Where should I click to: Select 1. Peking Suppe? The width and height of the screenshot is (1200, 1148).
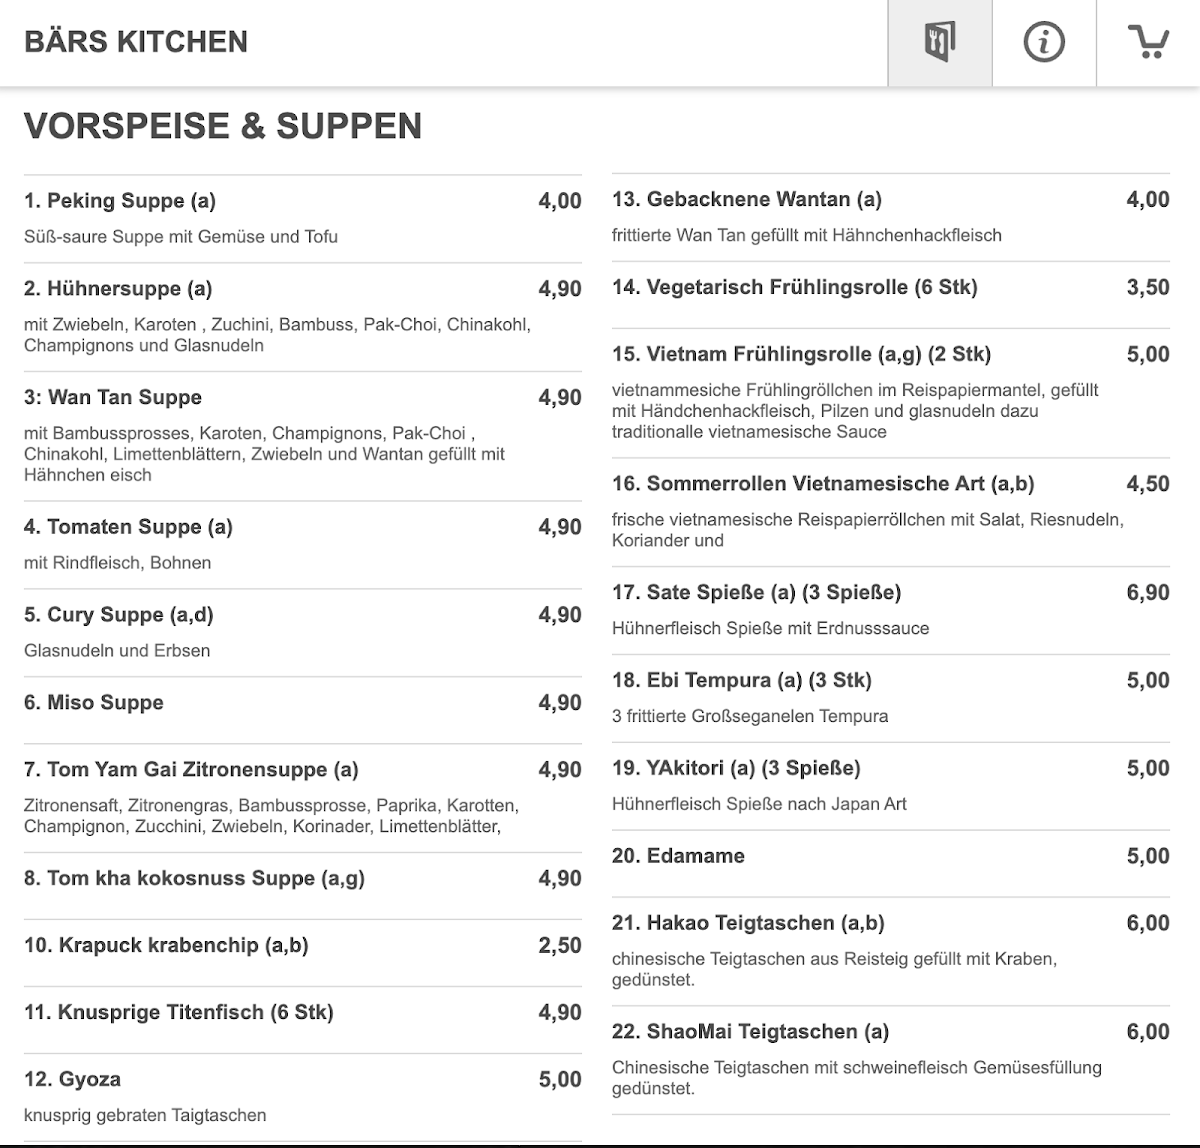pos(303,219)
